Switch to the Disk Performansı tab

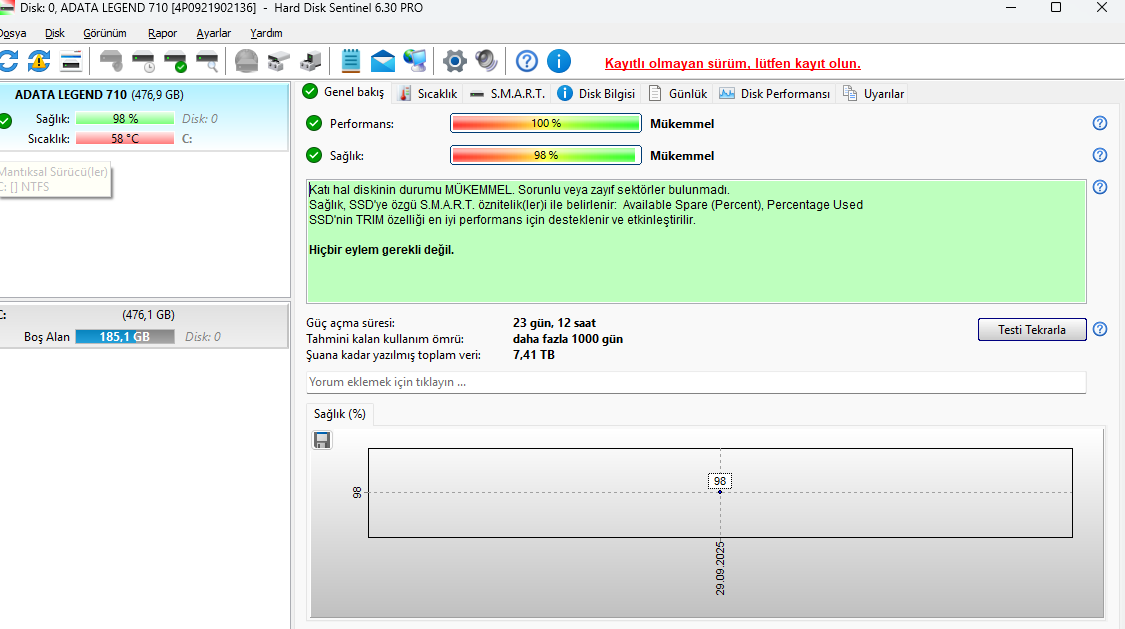click(775, 94)
